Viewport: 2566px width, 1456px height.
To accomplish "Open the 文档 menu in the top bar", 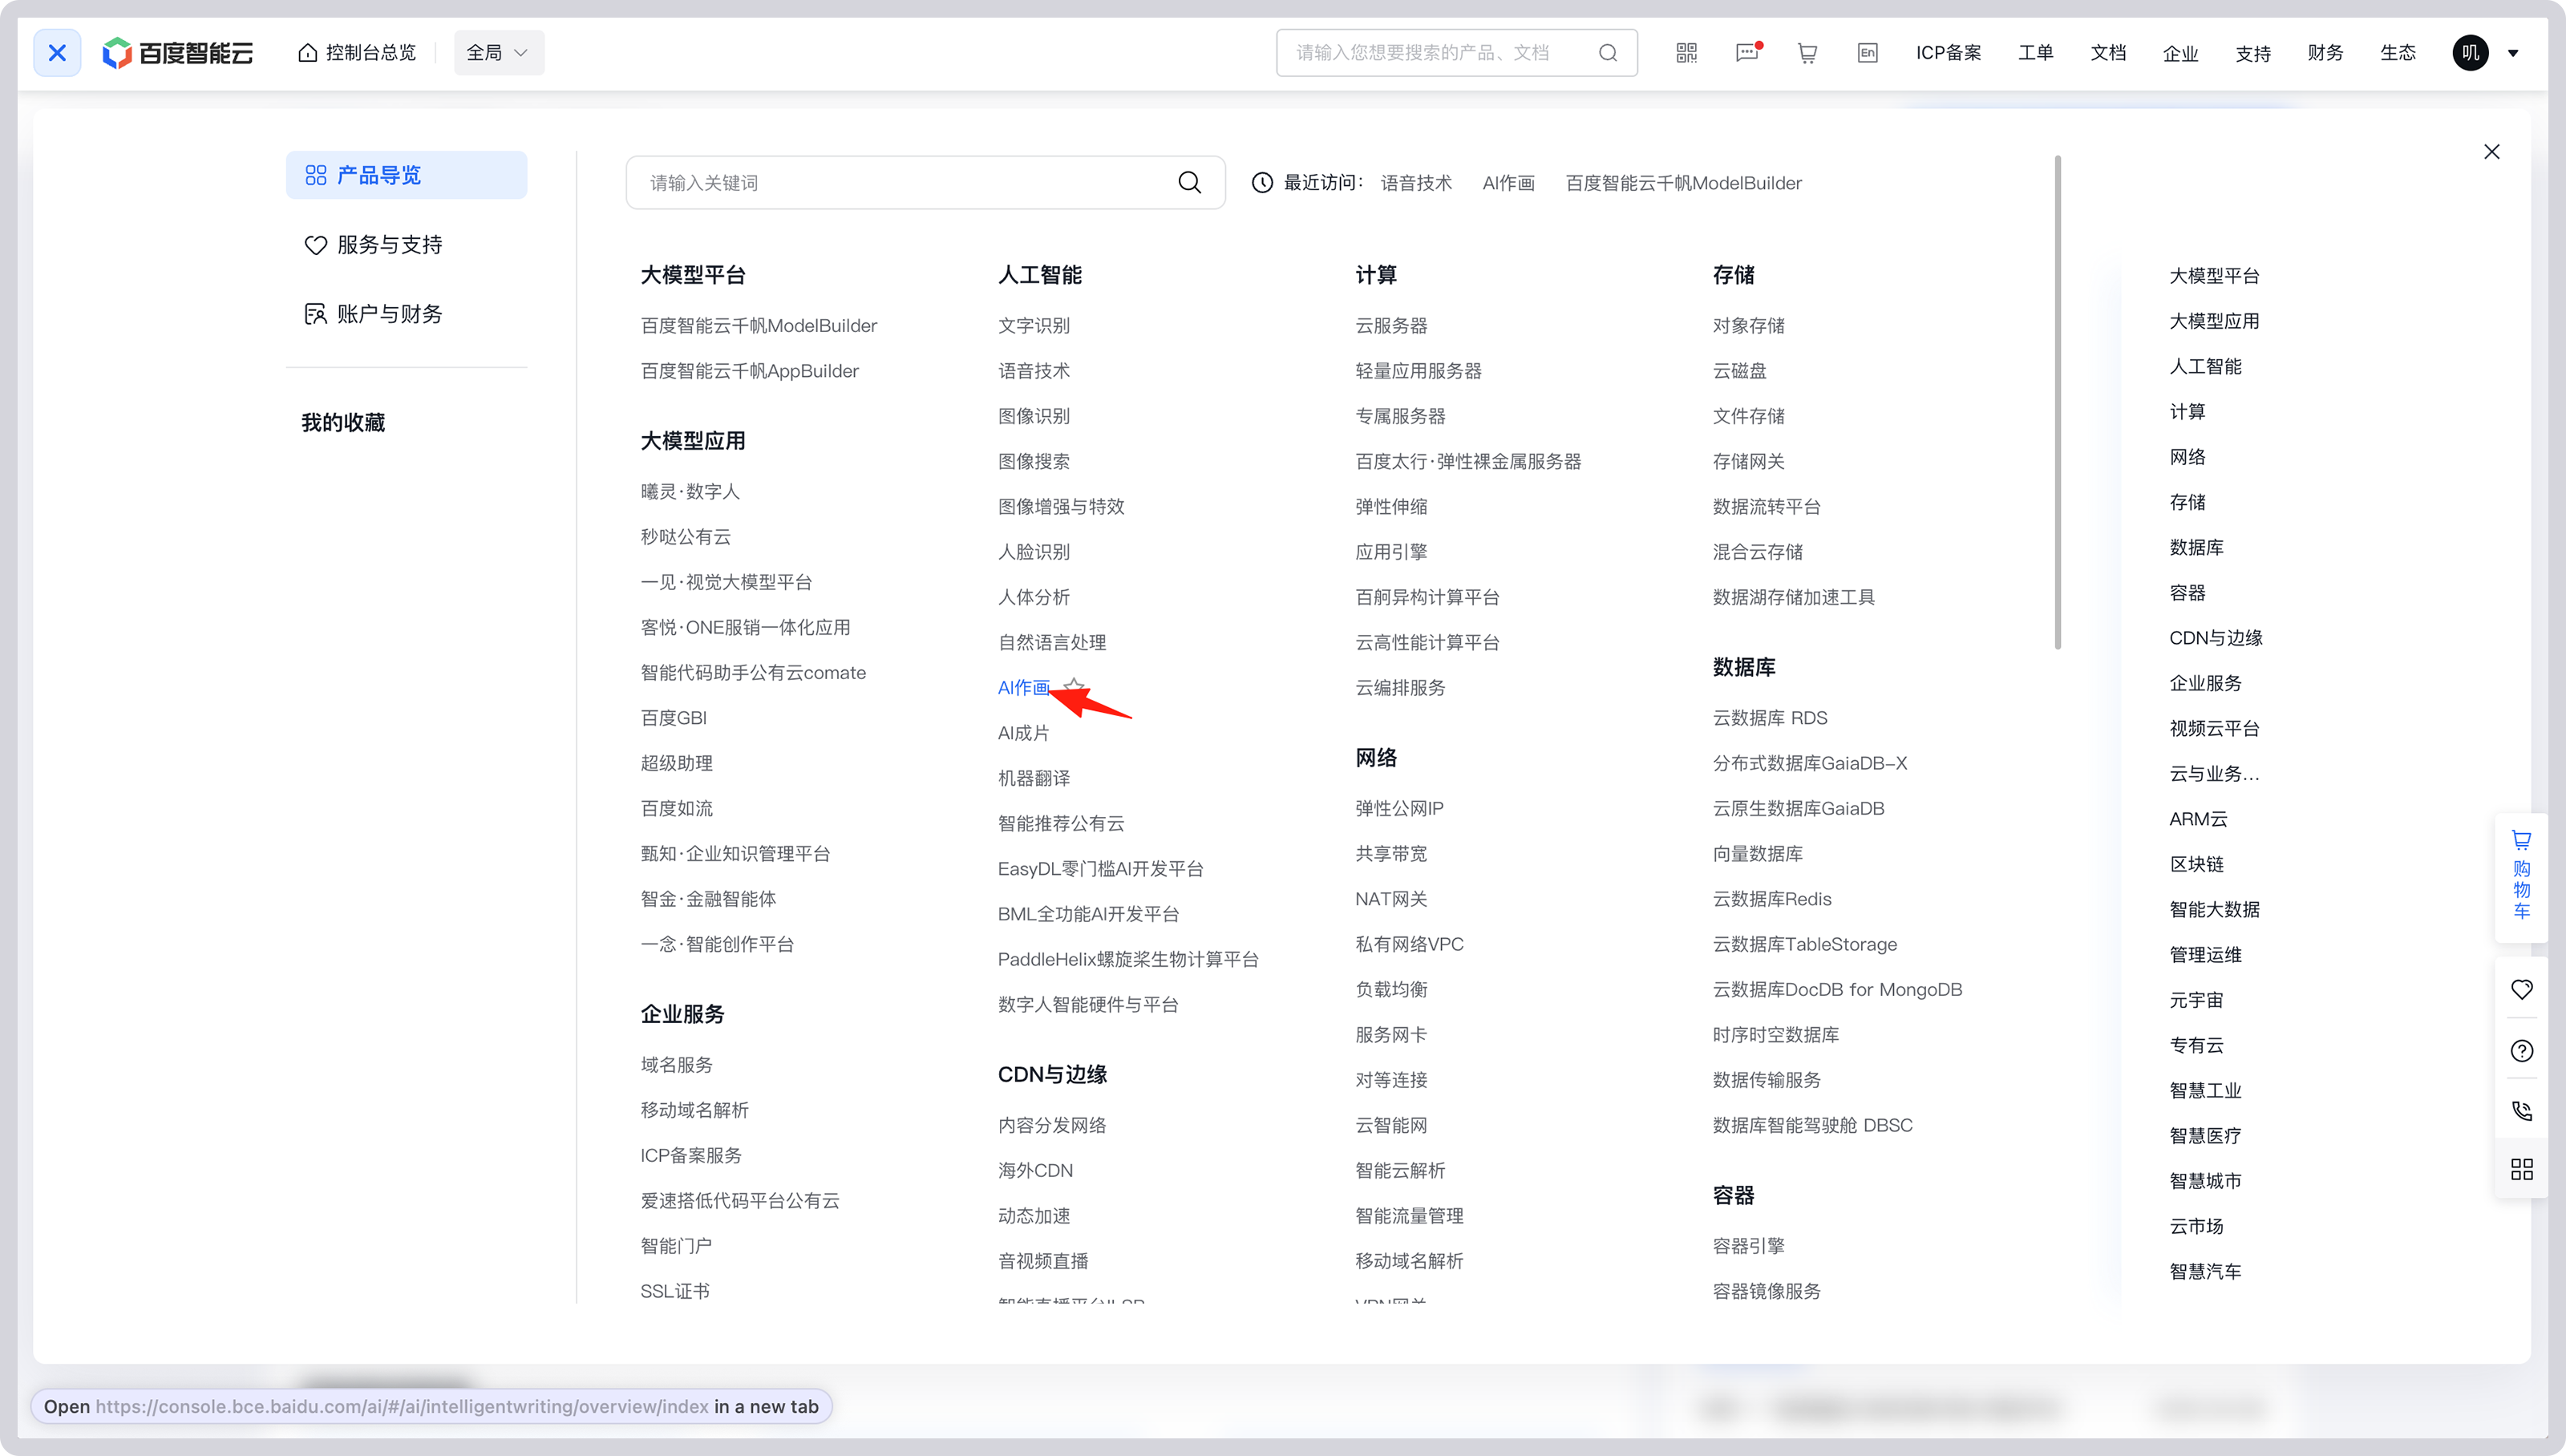I will coord(2108,52).
